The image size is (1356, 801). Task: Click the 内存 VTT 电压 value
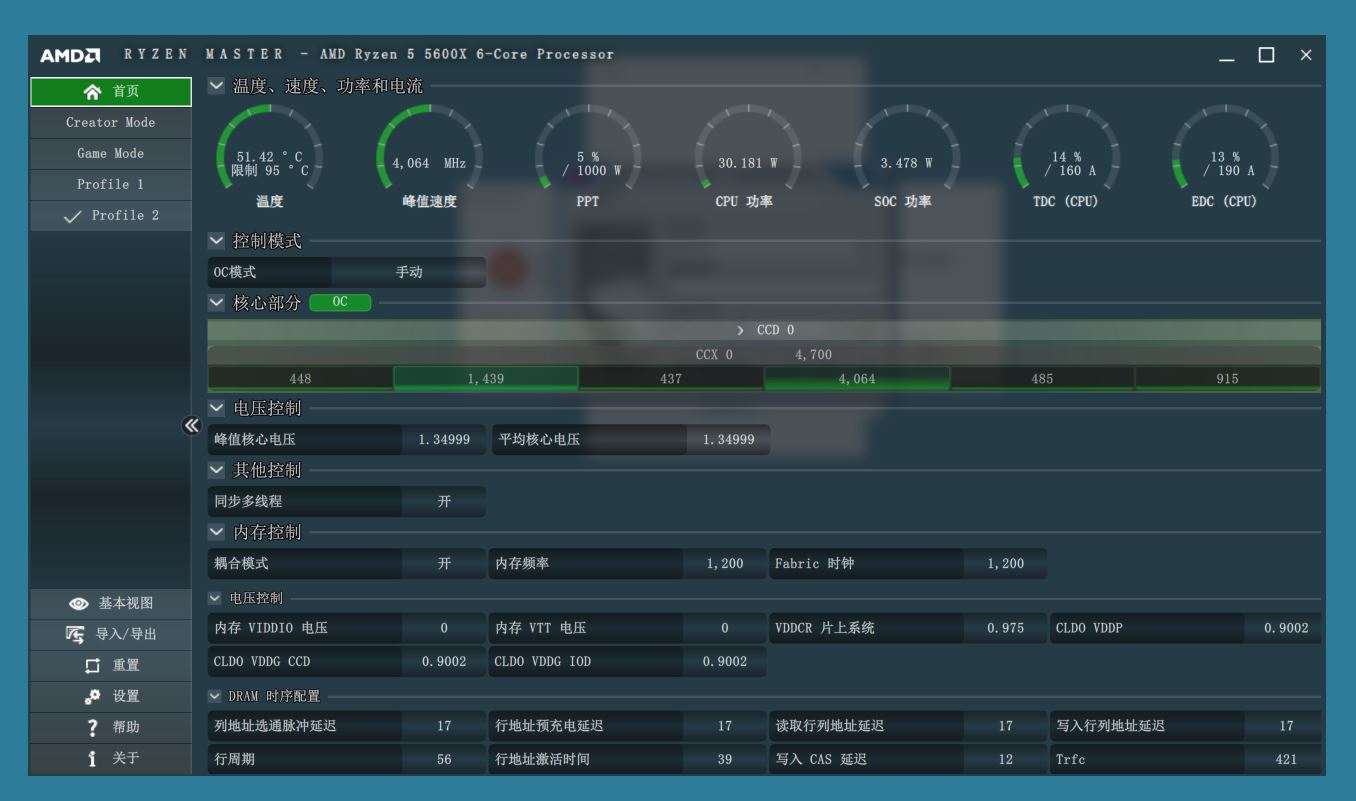pos(725,628)
